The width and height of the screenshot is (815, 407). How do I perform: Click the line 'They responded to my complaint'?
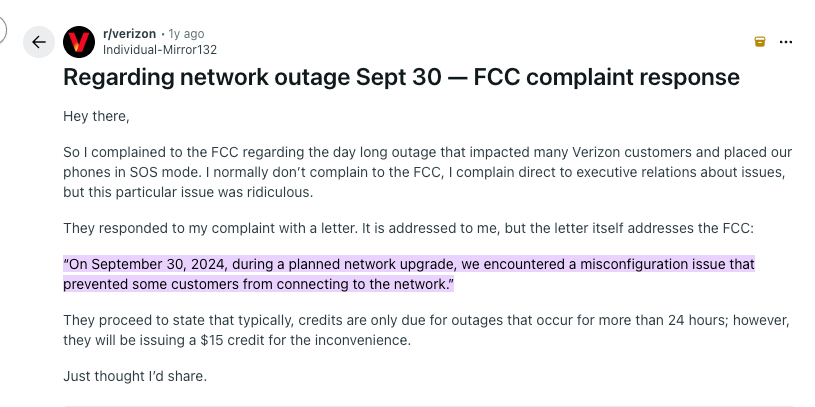(413, 228)
